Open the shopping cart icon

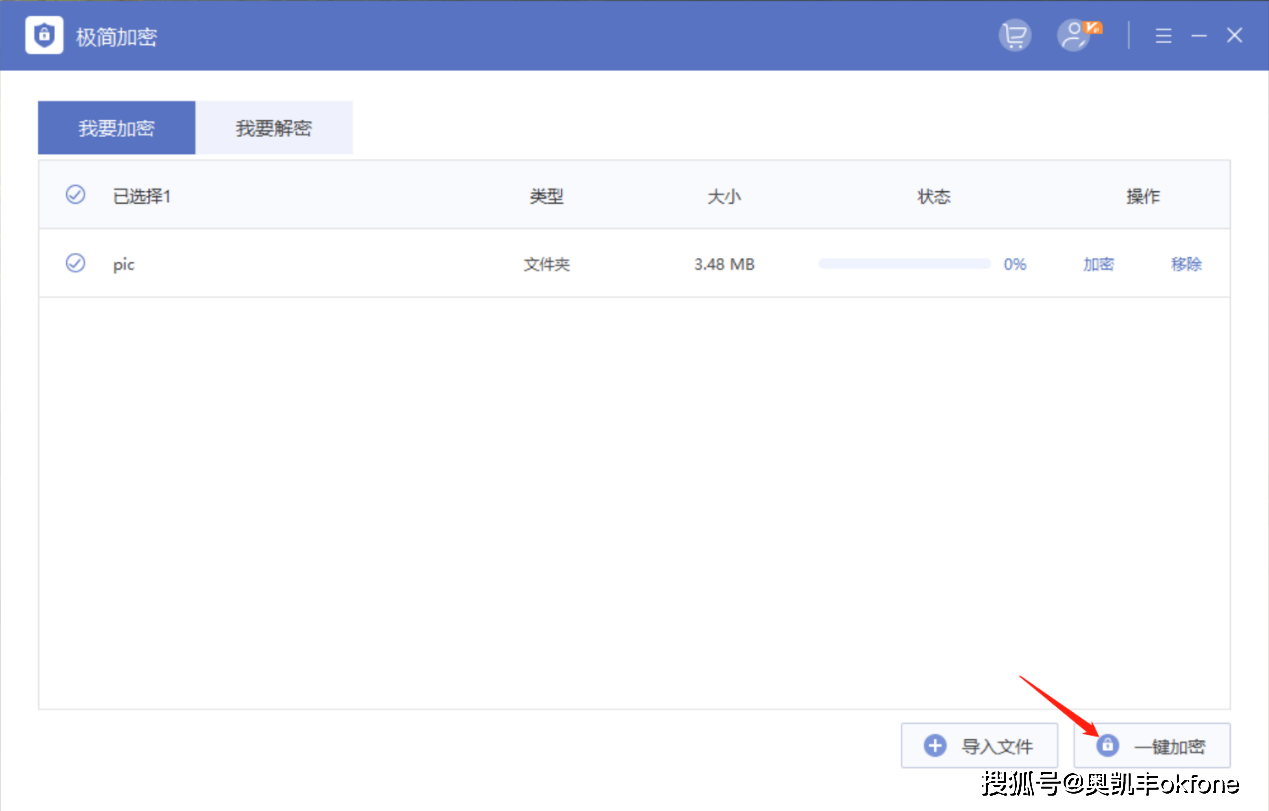(x=1015, y=36)
